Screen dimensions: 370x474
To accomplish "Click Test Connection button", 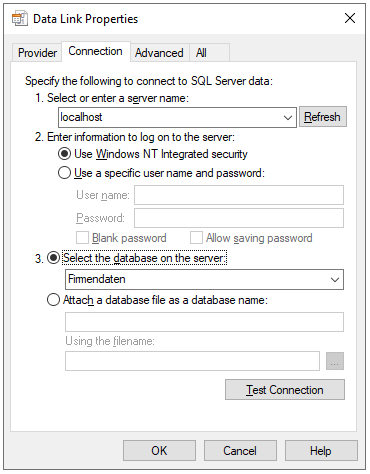I will point(285,389).
